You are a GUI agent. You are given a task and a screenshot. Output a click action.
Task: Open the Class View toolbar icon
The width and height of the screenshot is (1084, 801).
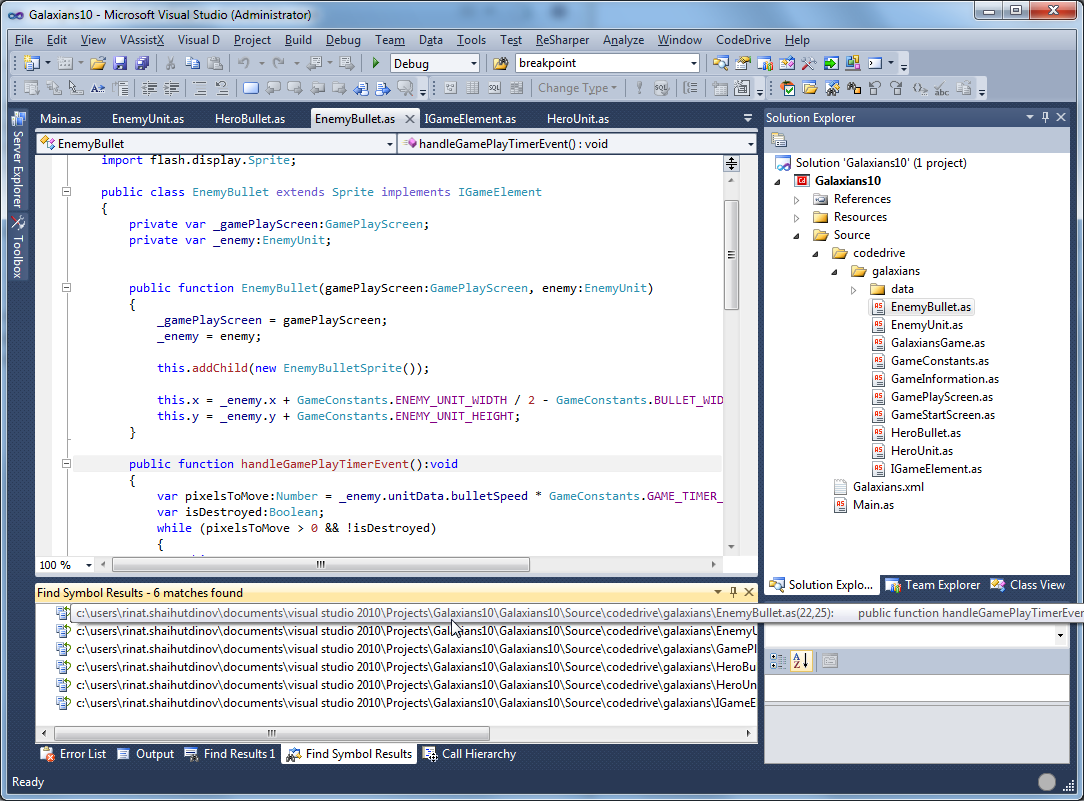(x=787, y=64)
